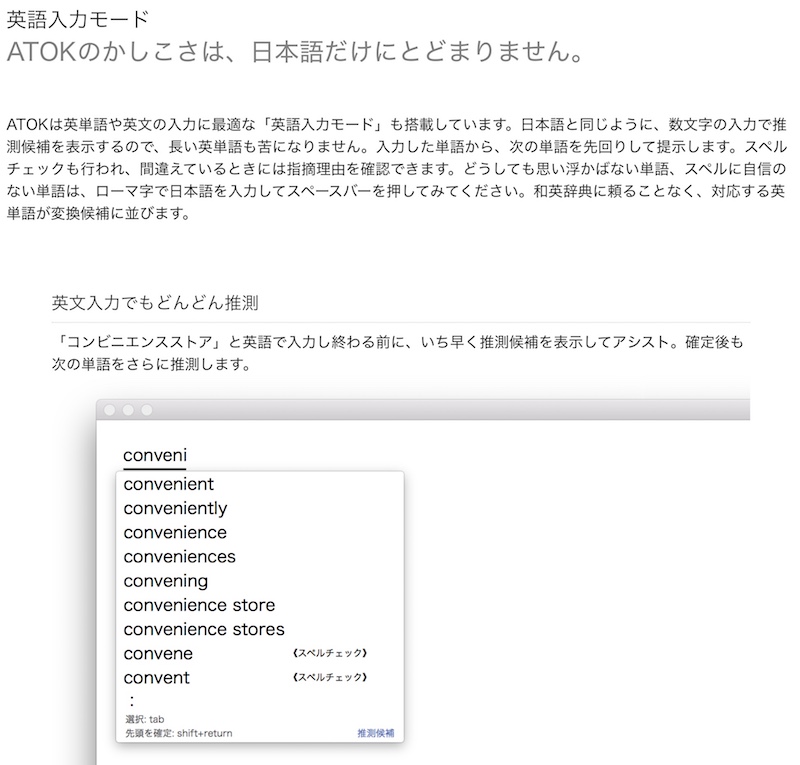Pick 'convene' spell-check candidate
Viewport: 800px width, 765px height.
(x=158, y=654)
